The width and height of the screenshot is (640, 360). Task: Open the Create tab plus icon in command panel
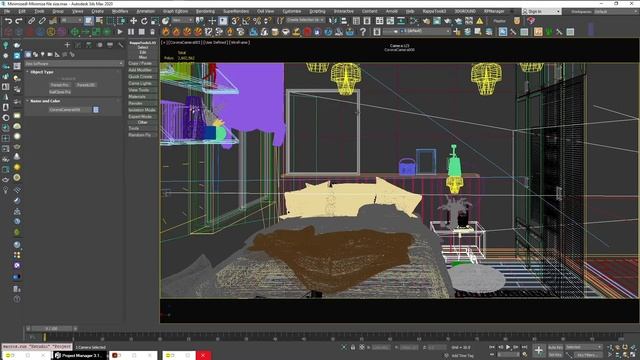(x=67, y=45)
